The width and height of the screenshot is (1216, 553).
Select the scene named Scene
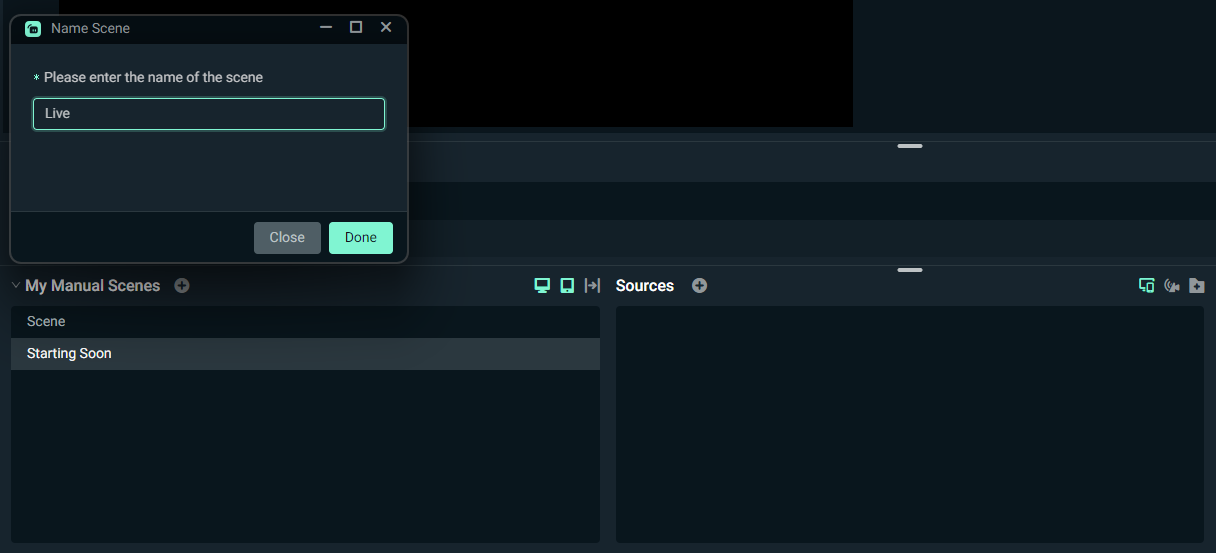(305, 322)
